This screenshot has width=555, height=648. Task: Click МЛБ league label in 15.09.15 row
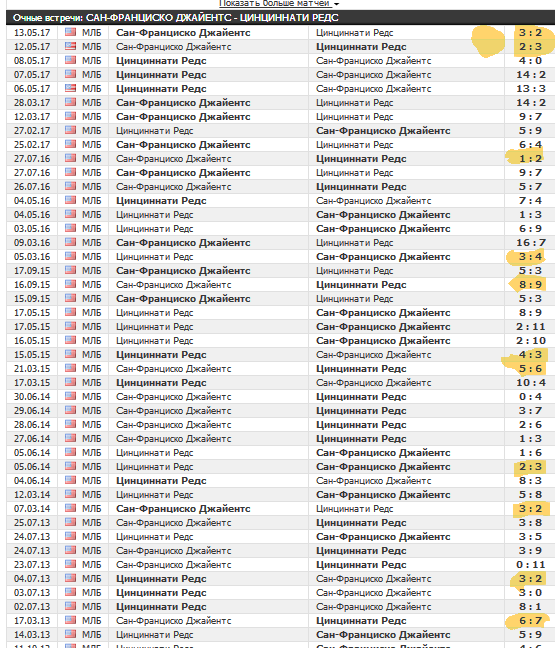coord(91,299)
